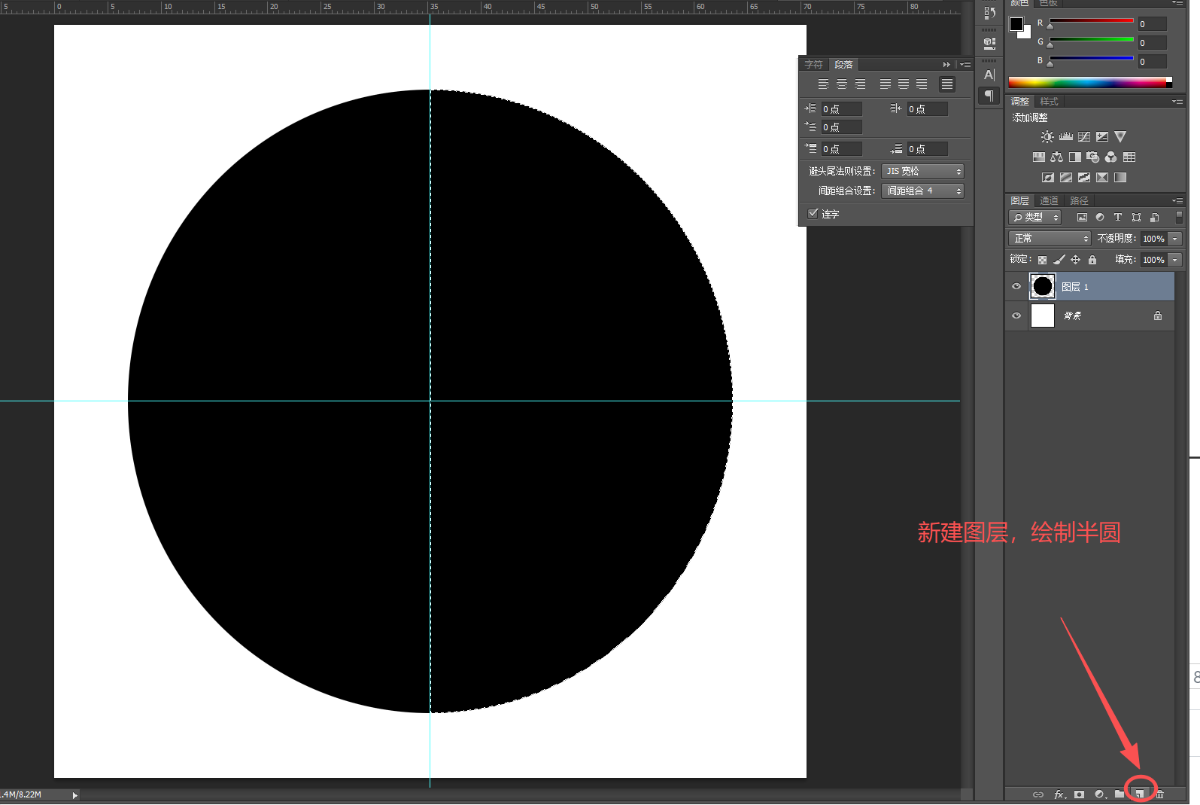The image size is (1200, 805).
Task: Uncheck the 连字 hyphenation checkbox
Action: point(813,213)
